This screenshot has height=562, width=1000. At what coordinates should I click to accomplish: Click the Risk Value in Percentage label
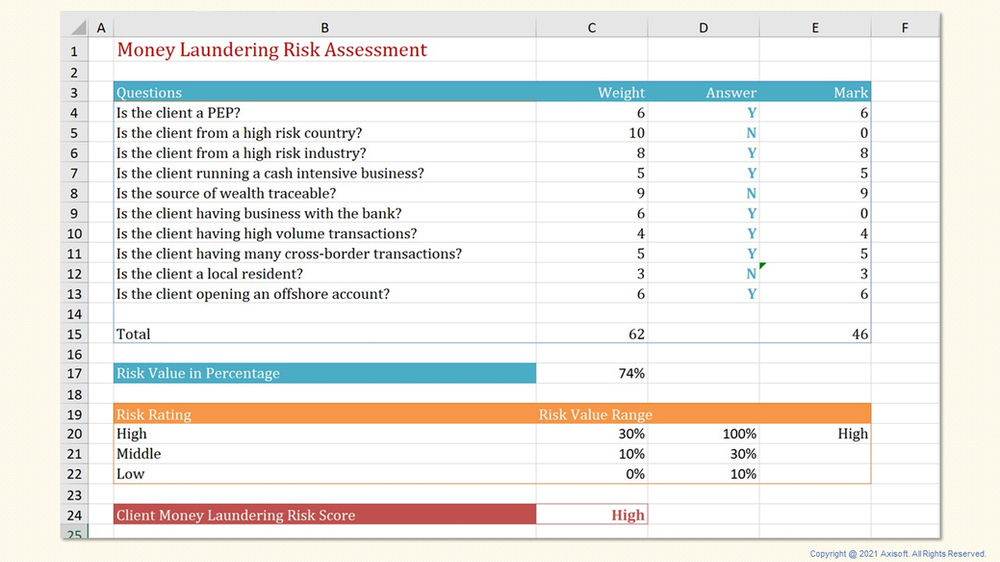(325, 373)
